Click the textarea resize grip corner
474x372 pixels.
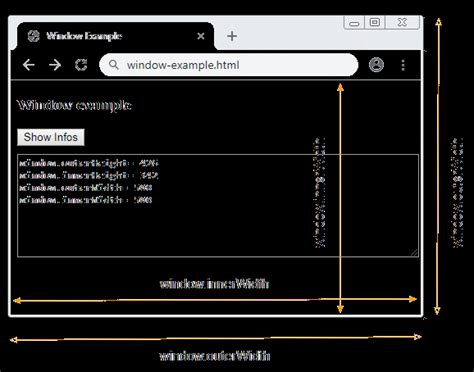click(414, 252)
